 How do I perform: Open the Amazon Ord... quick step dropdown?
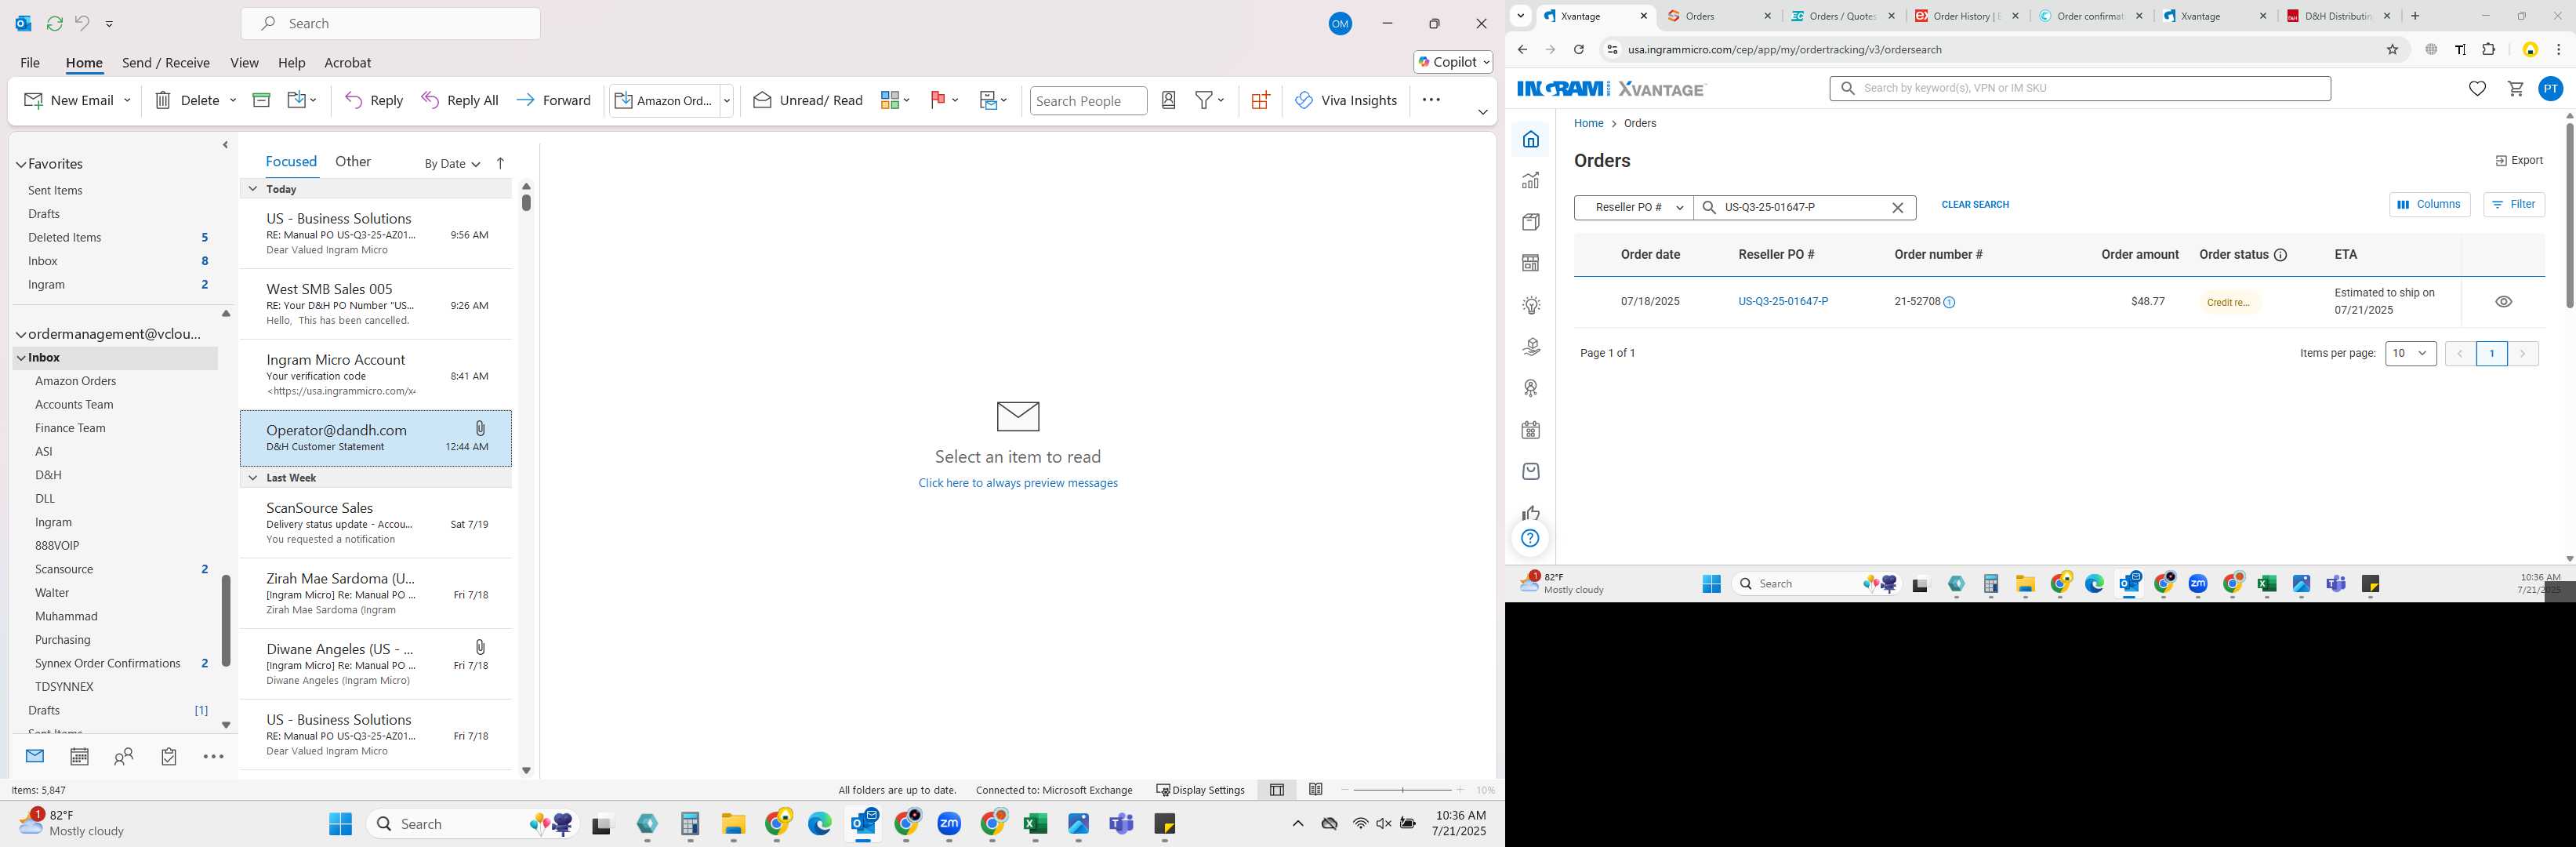[x=727, y=100]
